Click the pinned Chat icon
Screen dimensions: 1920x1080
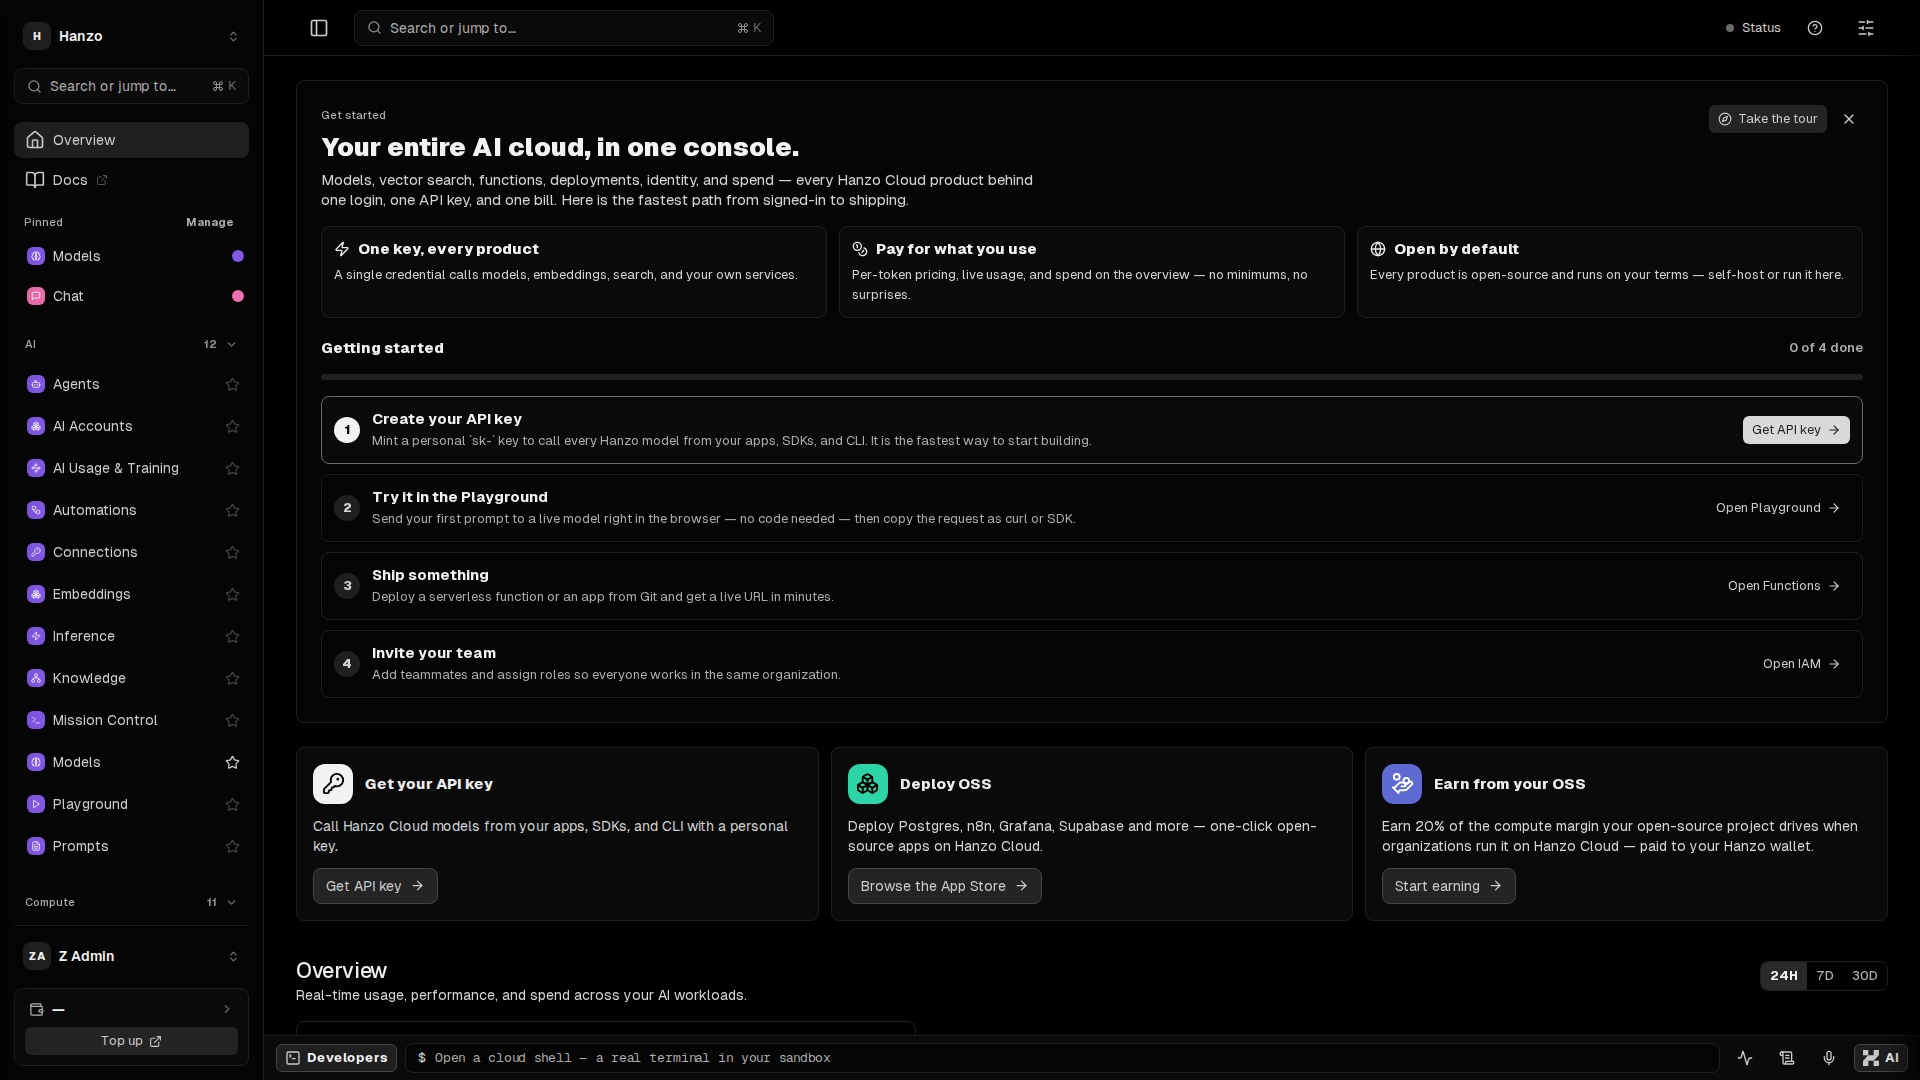pos(36,296)
